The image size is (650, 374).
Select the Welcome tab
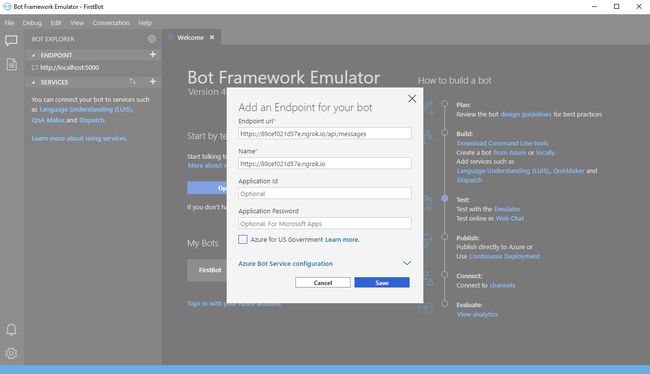[190, 37]
